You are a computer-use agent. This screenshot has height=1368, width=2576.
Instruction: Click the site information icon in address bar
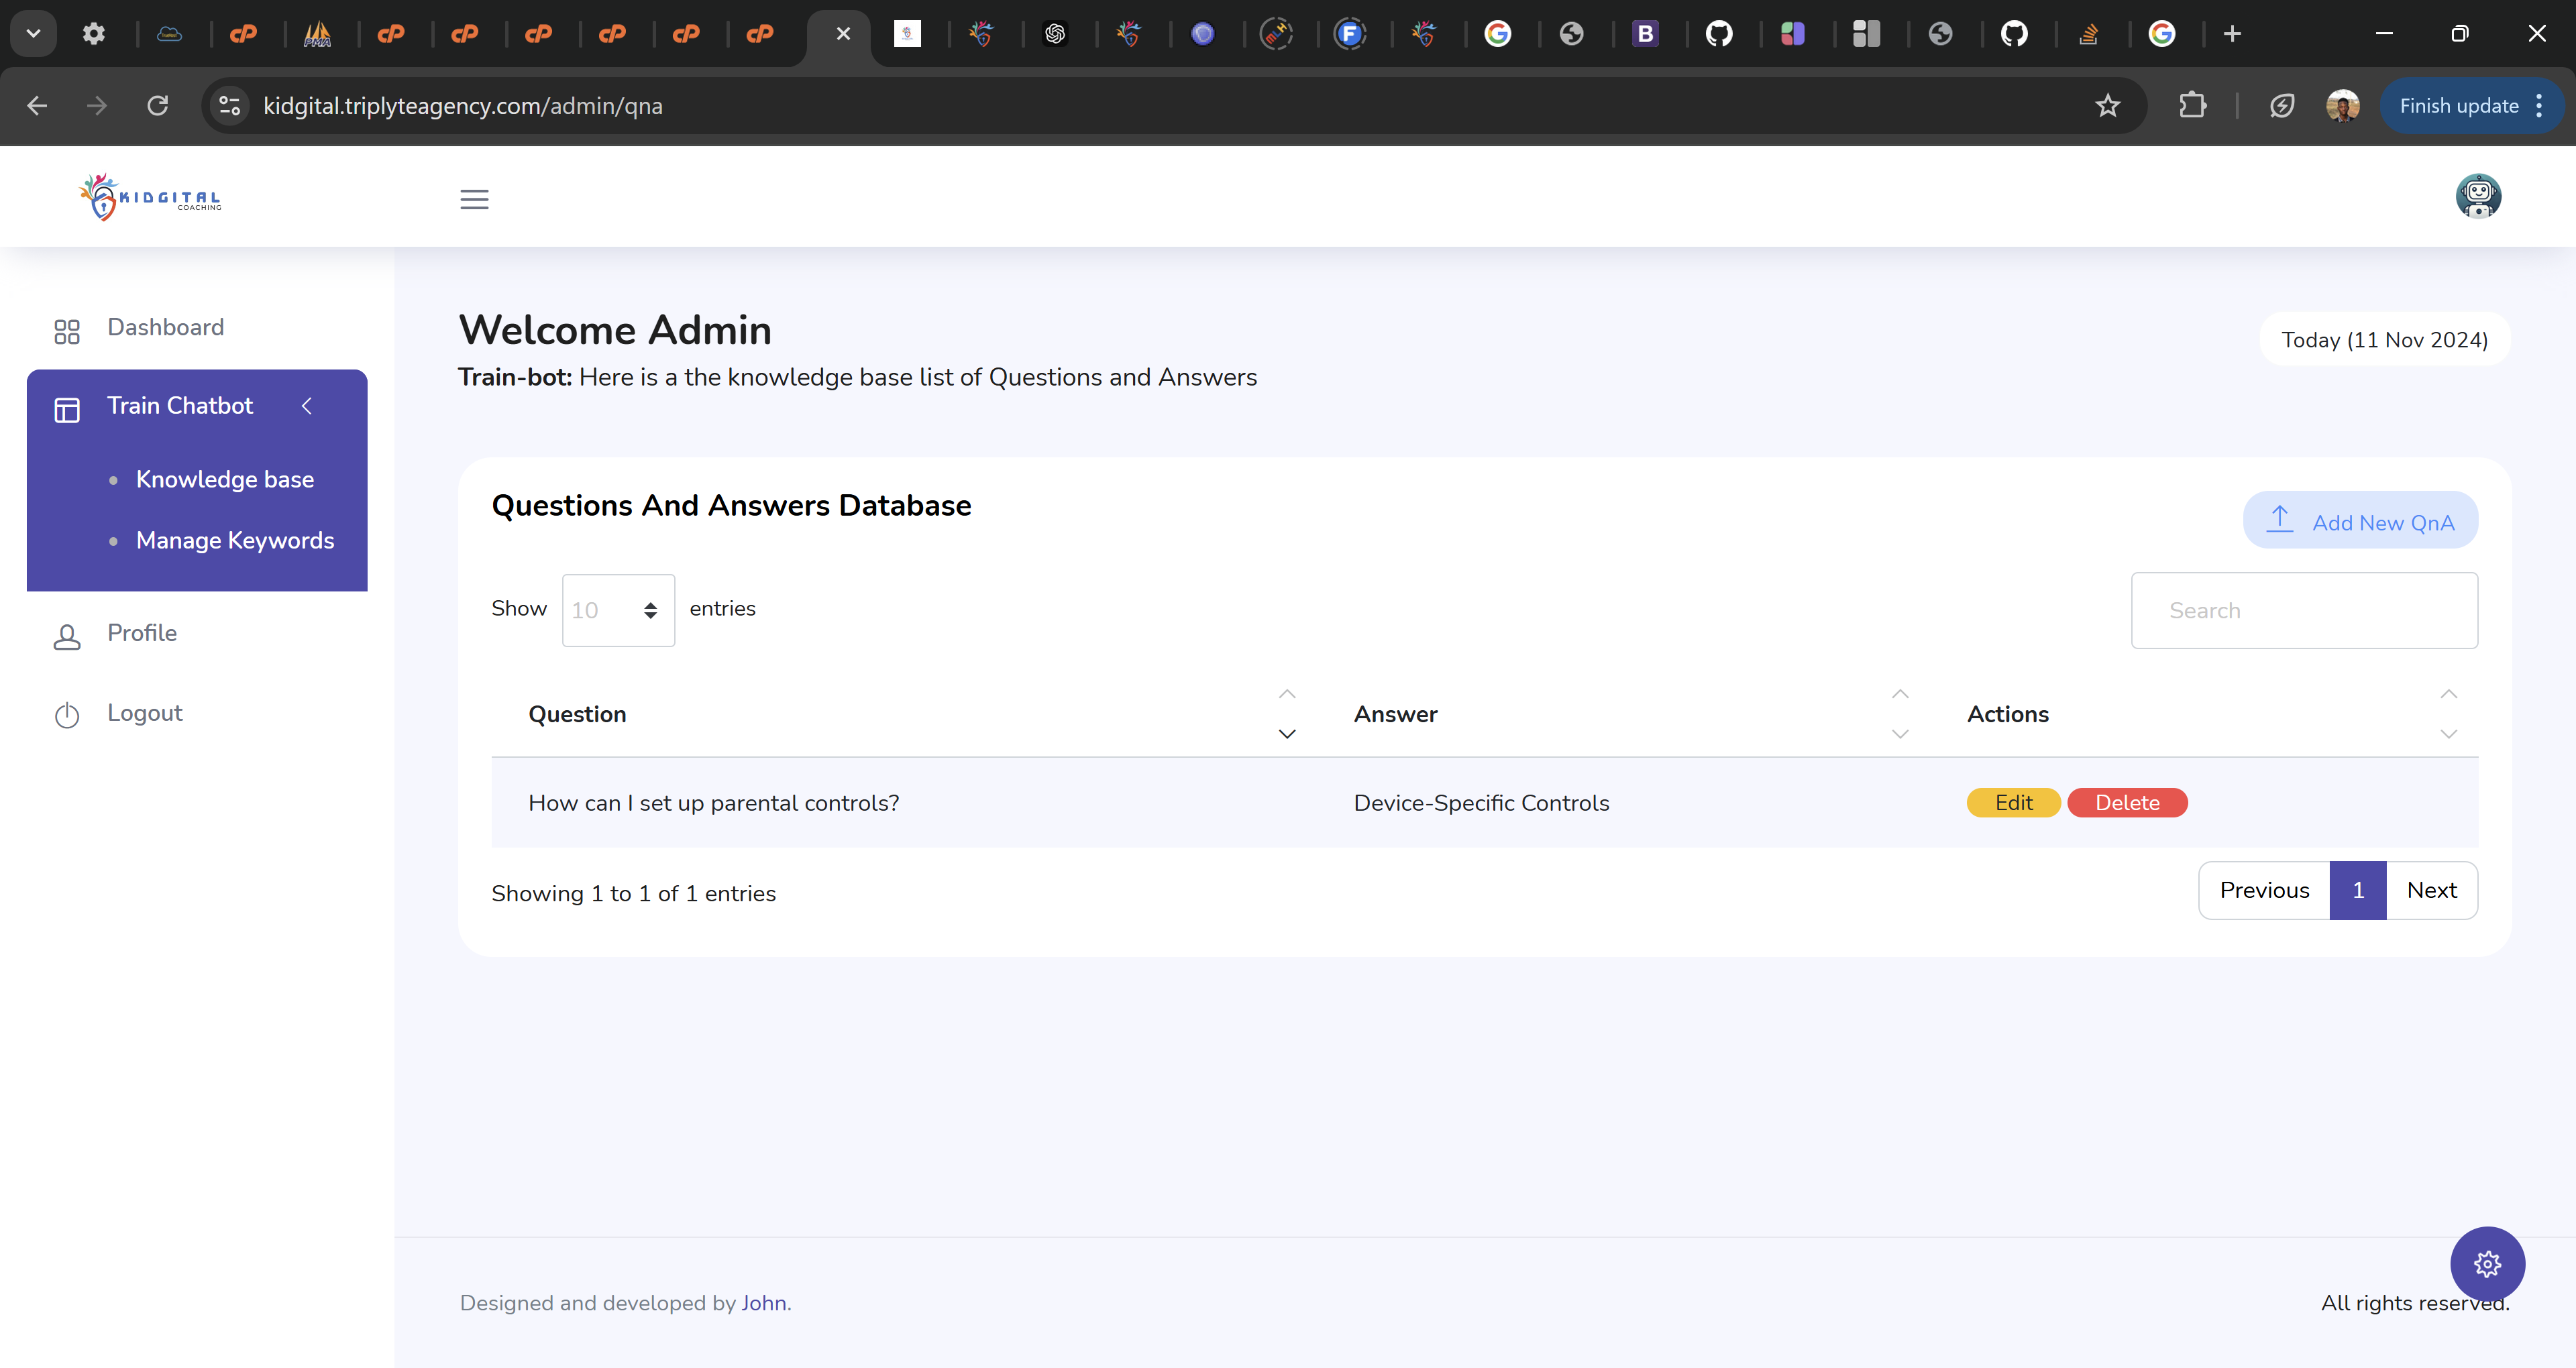click(230, 106)
